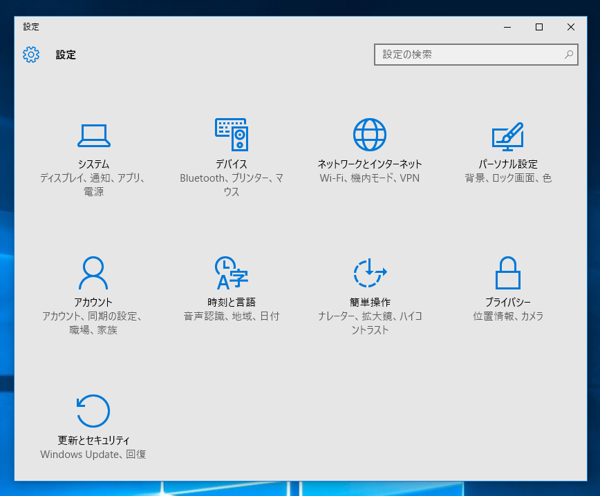600x496 pixels.
Task: Click the 背景、ロック画面、色 description
Action: 508,178
